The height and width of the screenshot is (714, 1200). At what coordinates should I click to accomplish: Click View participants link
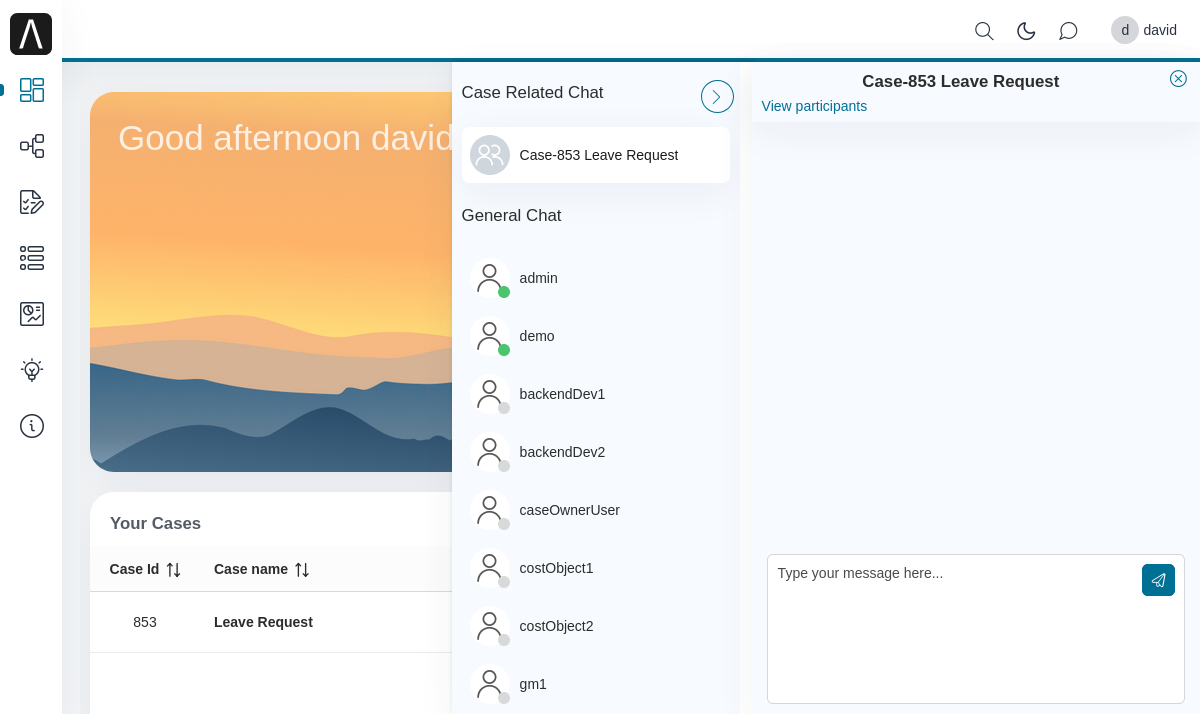[x=814, y=106]
